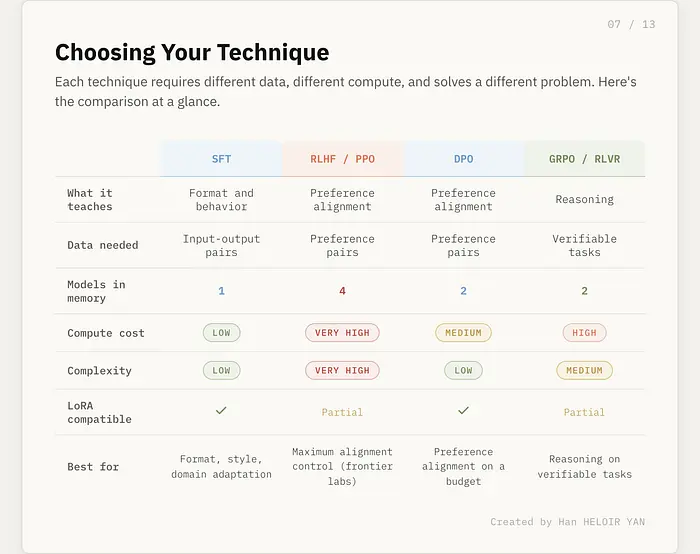
Task: Select the RLHF / PPO column header
Action: coord(342,159)
